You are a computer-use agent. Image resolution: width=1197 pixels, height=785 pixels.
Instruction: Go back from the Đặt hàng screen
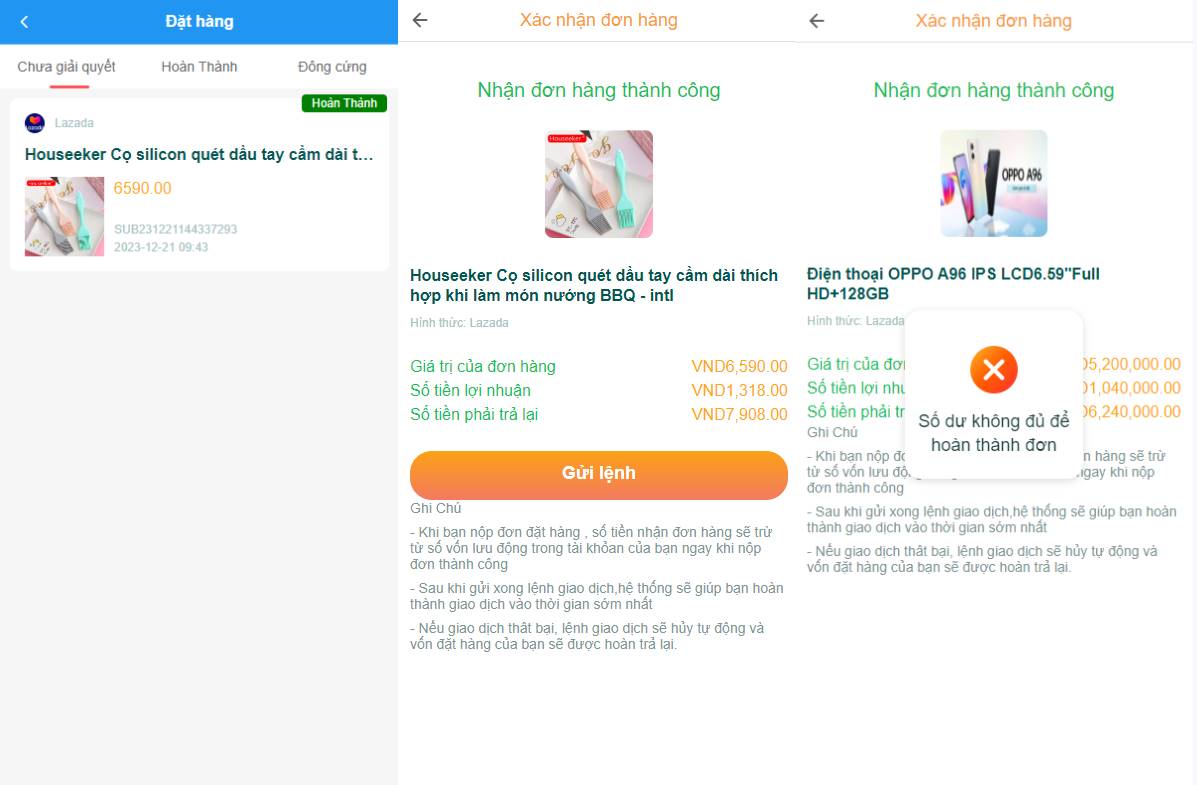[x=24, y=21]
